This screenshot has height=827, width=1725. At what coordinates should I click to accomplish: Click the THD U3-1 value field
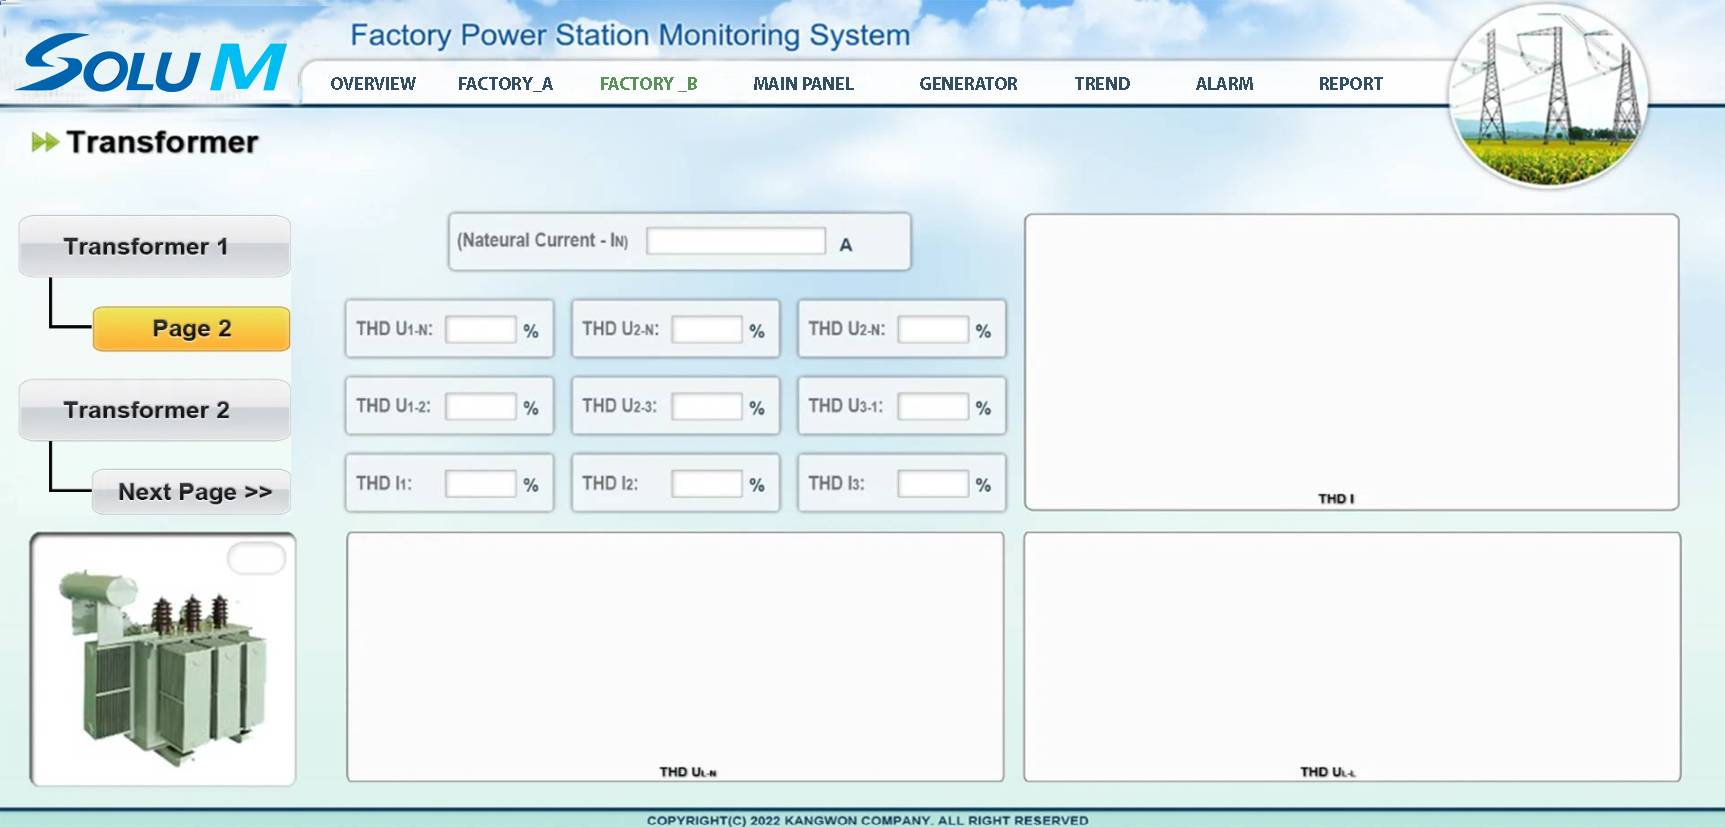point(932,407)
